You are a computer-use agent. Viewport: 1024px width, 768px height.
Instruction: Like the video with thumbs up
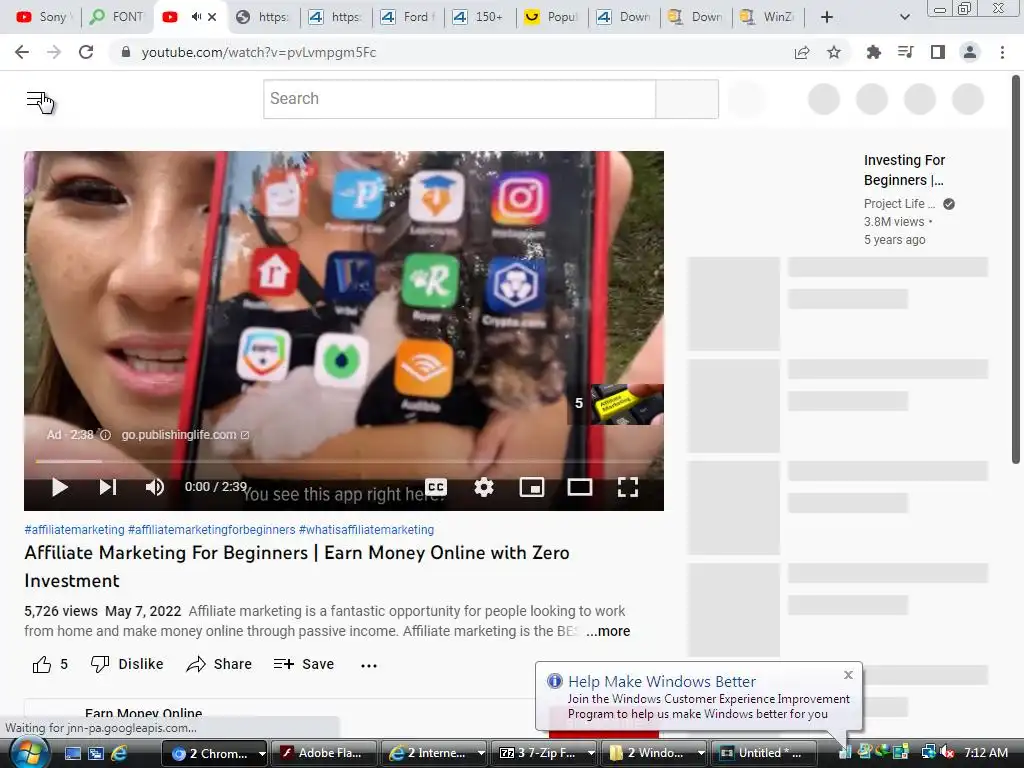click(50, 664)
